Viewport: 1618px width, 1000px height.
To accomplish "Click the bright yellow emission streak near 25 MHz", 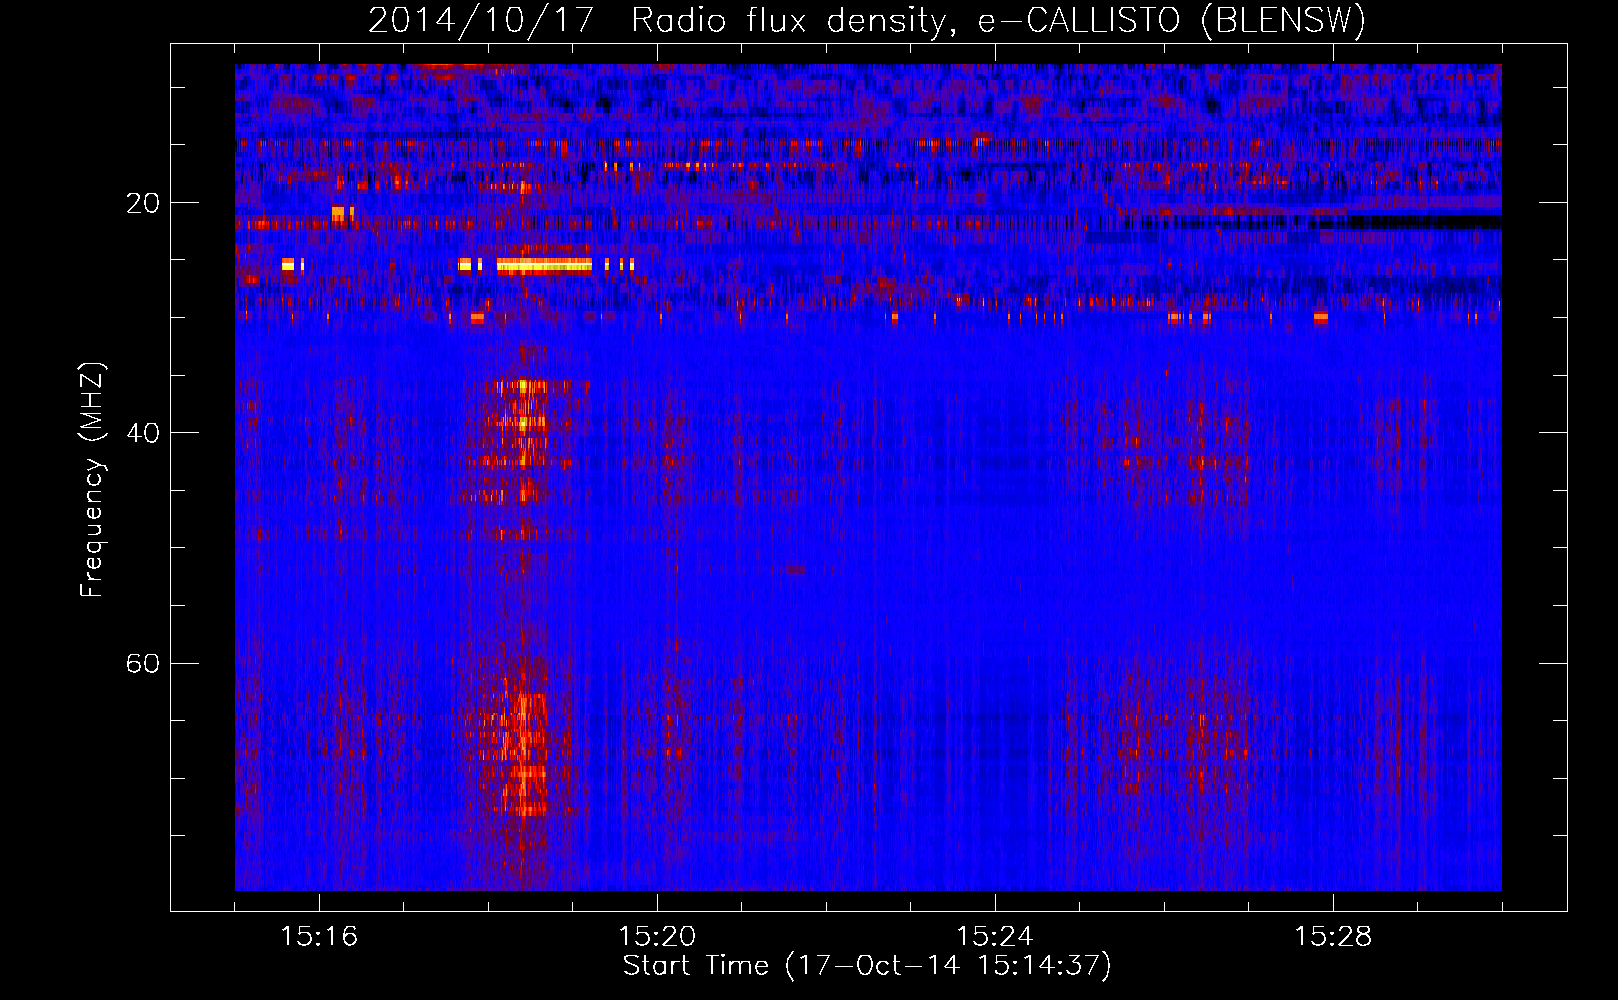I will 544,265.
